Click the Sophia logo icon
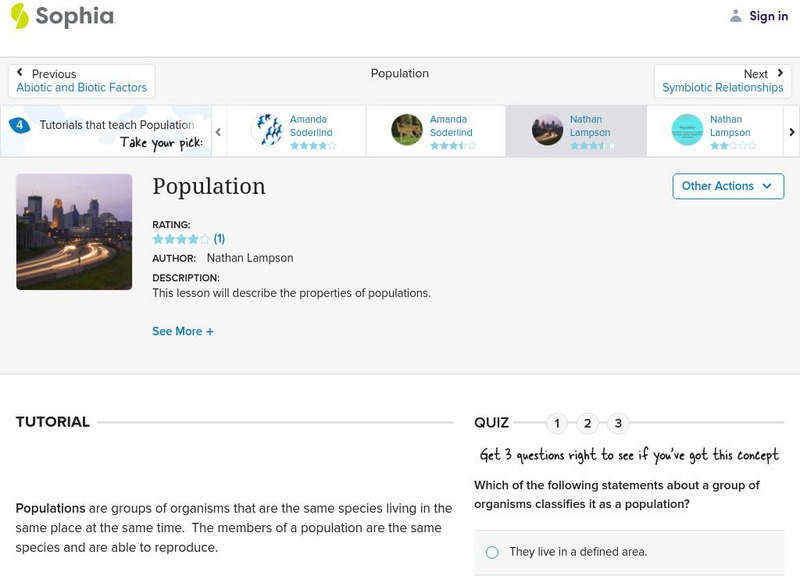This screenshot has width=800, height=576. pyautogui.click(x=19, y=16)
